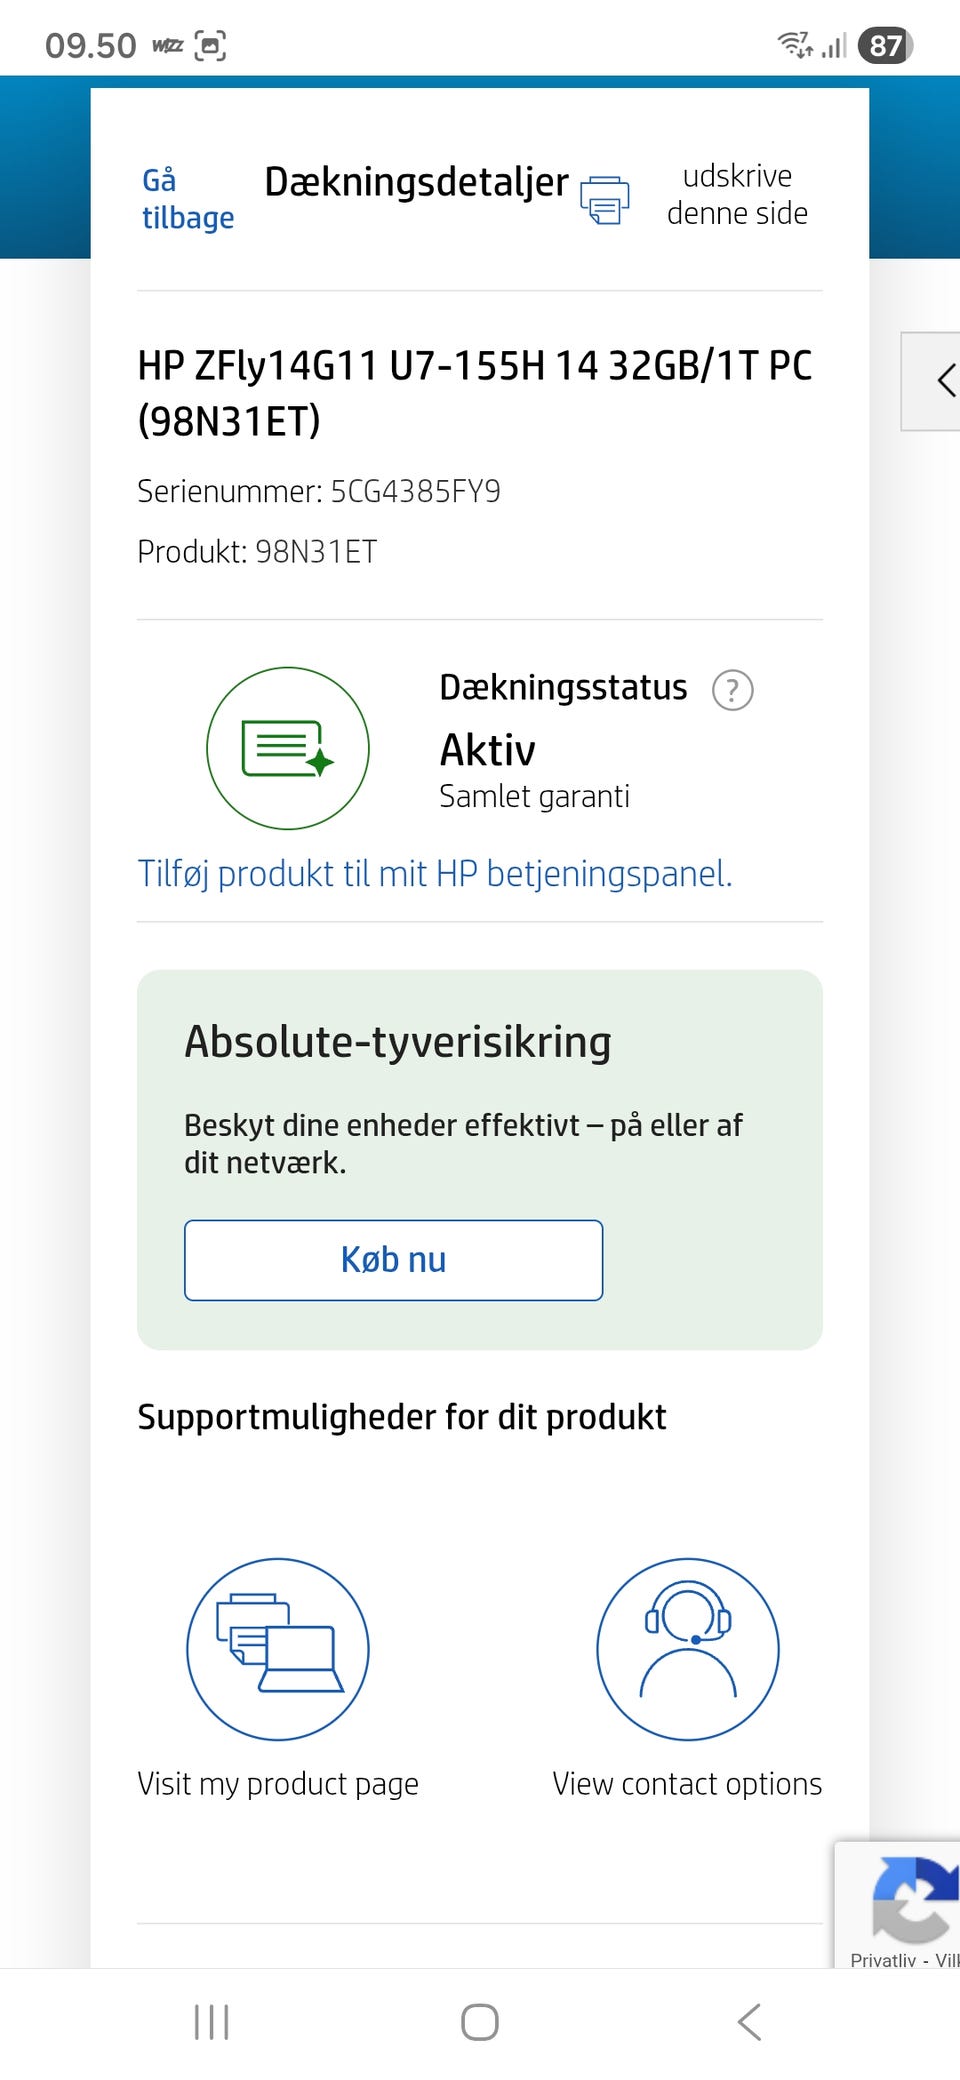This screenshot has height=2080, width=960.
Task: Tap the battery indicator in status bar
Action: (885, 46)
